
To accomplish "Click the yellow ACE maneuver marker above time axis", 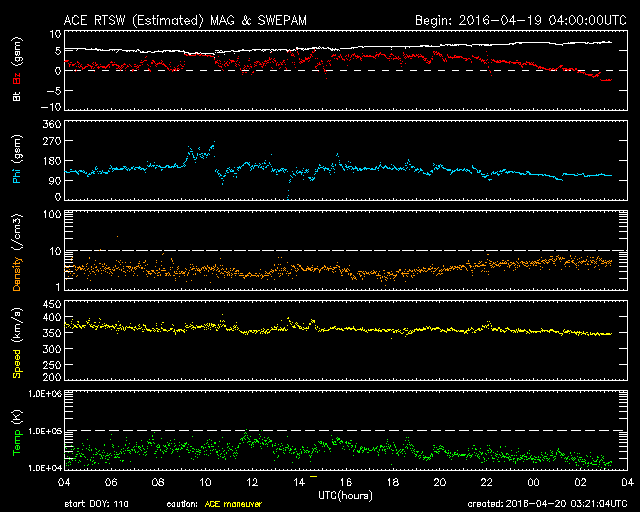I will (x=313, y=476).
